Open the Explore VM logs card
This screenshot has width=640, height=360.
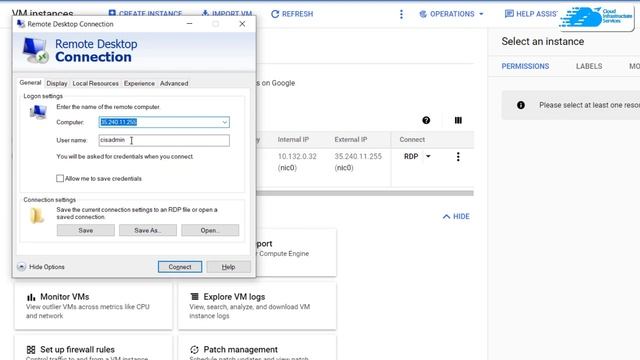257,306
